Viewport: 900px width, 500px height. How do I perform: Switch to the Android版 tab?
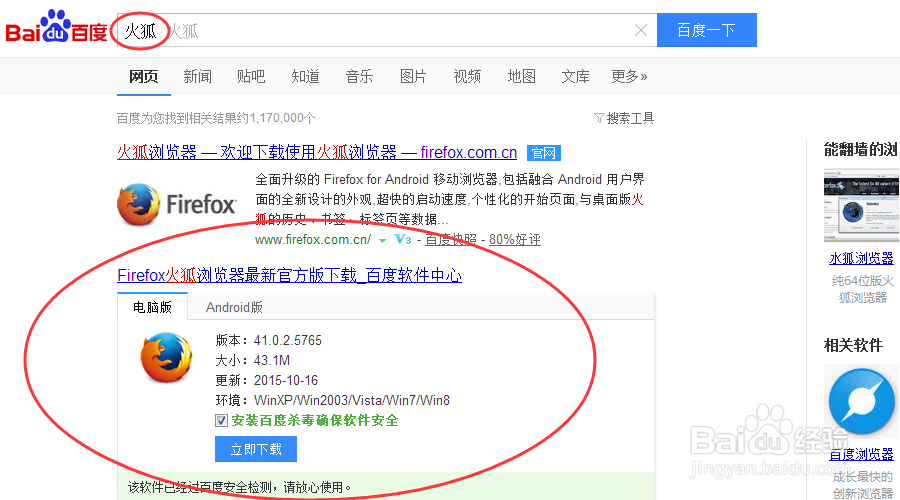click(x=234, y=307)
